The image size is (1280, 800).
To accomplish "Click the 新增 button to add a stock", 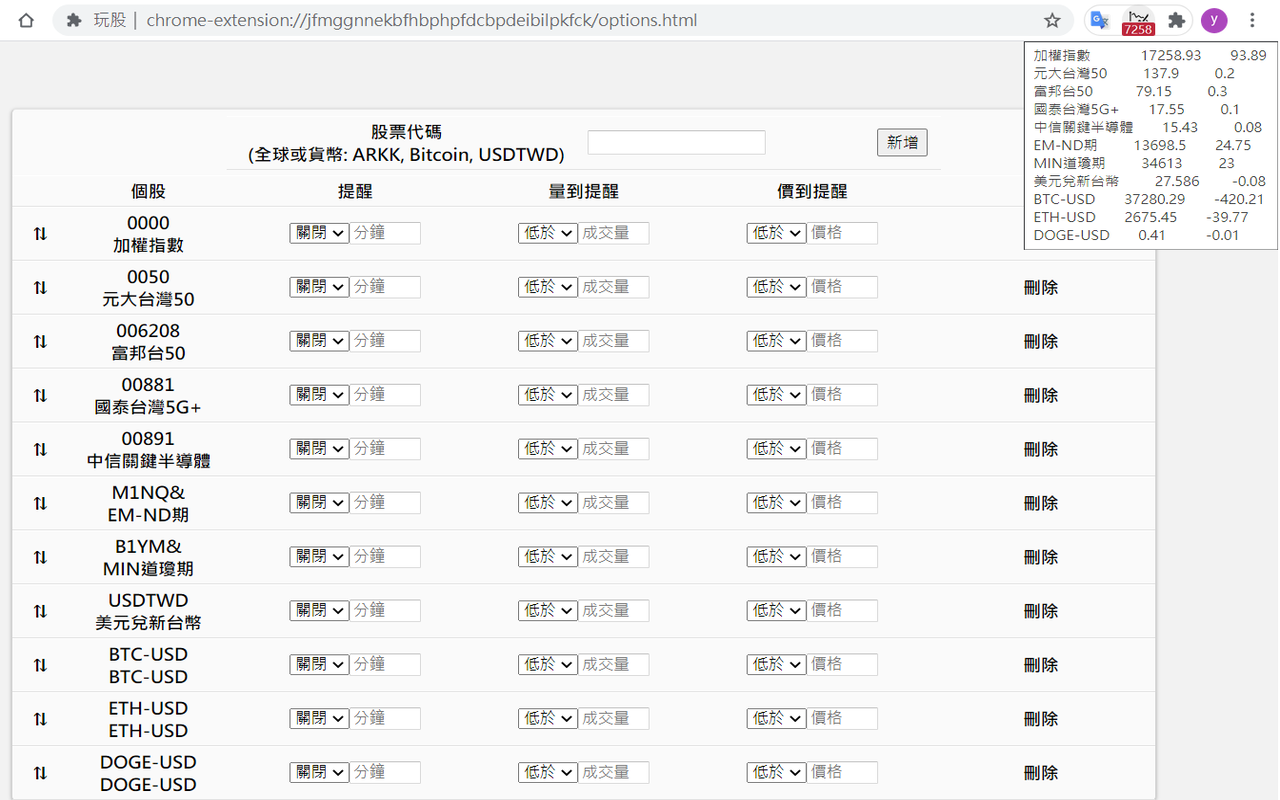I will click(902, 143).
